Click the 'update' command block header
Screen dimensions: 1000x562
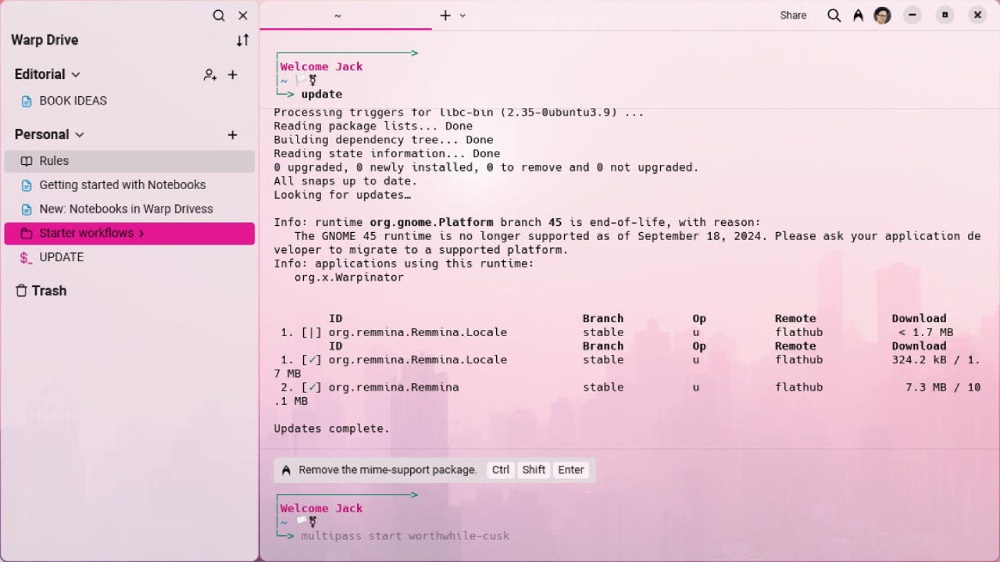(321, 94)
